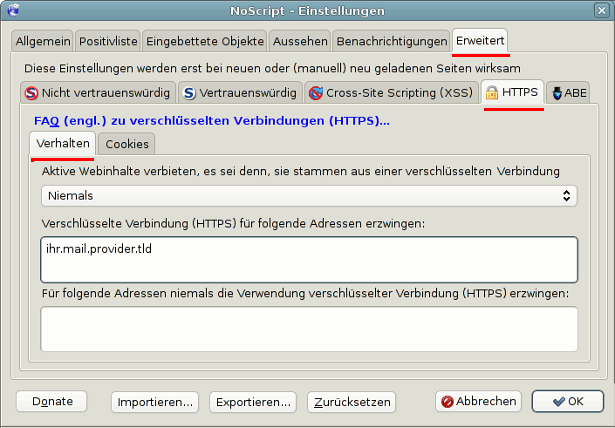Select the blue S icon for Vertrauenswürdig

coord(189,93)
